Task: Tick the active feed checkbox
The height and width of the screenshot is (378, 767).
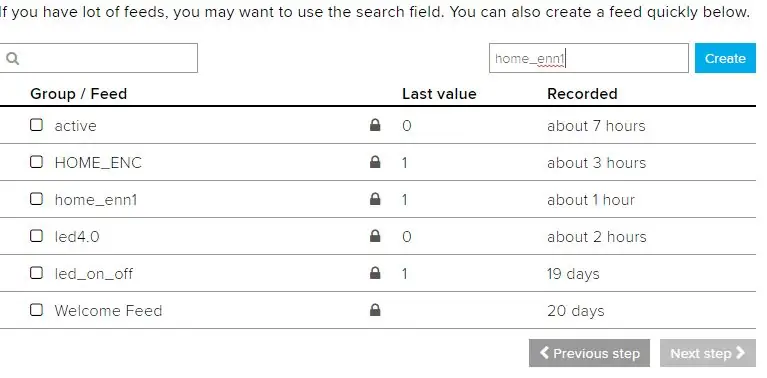Action: pyautogui.click(x=36, y=125)
